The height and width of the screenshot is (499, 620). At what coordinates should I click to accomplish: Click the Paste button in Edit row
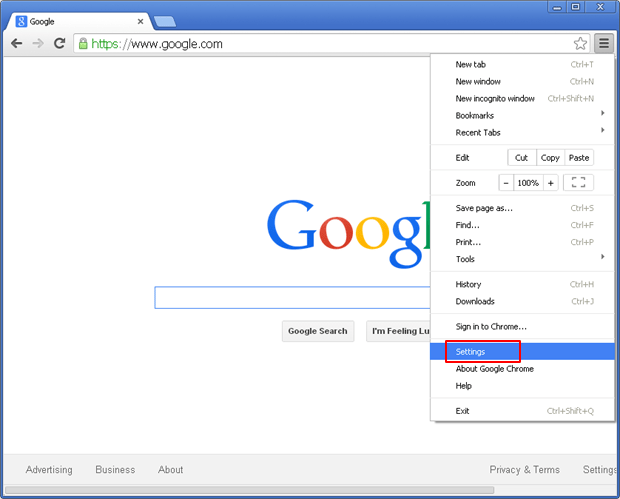(579, 158)
